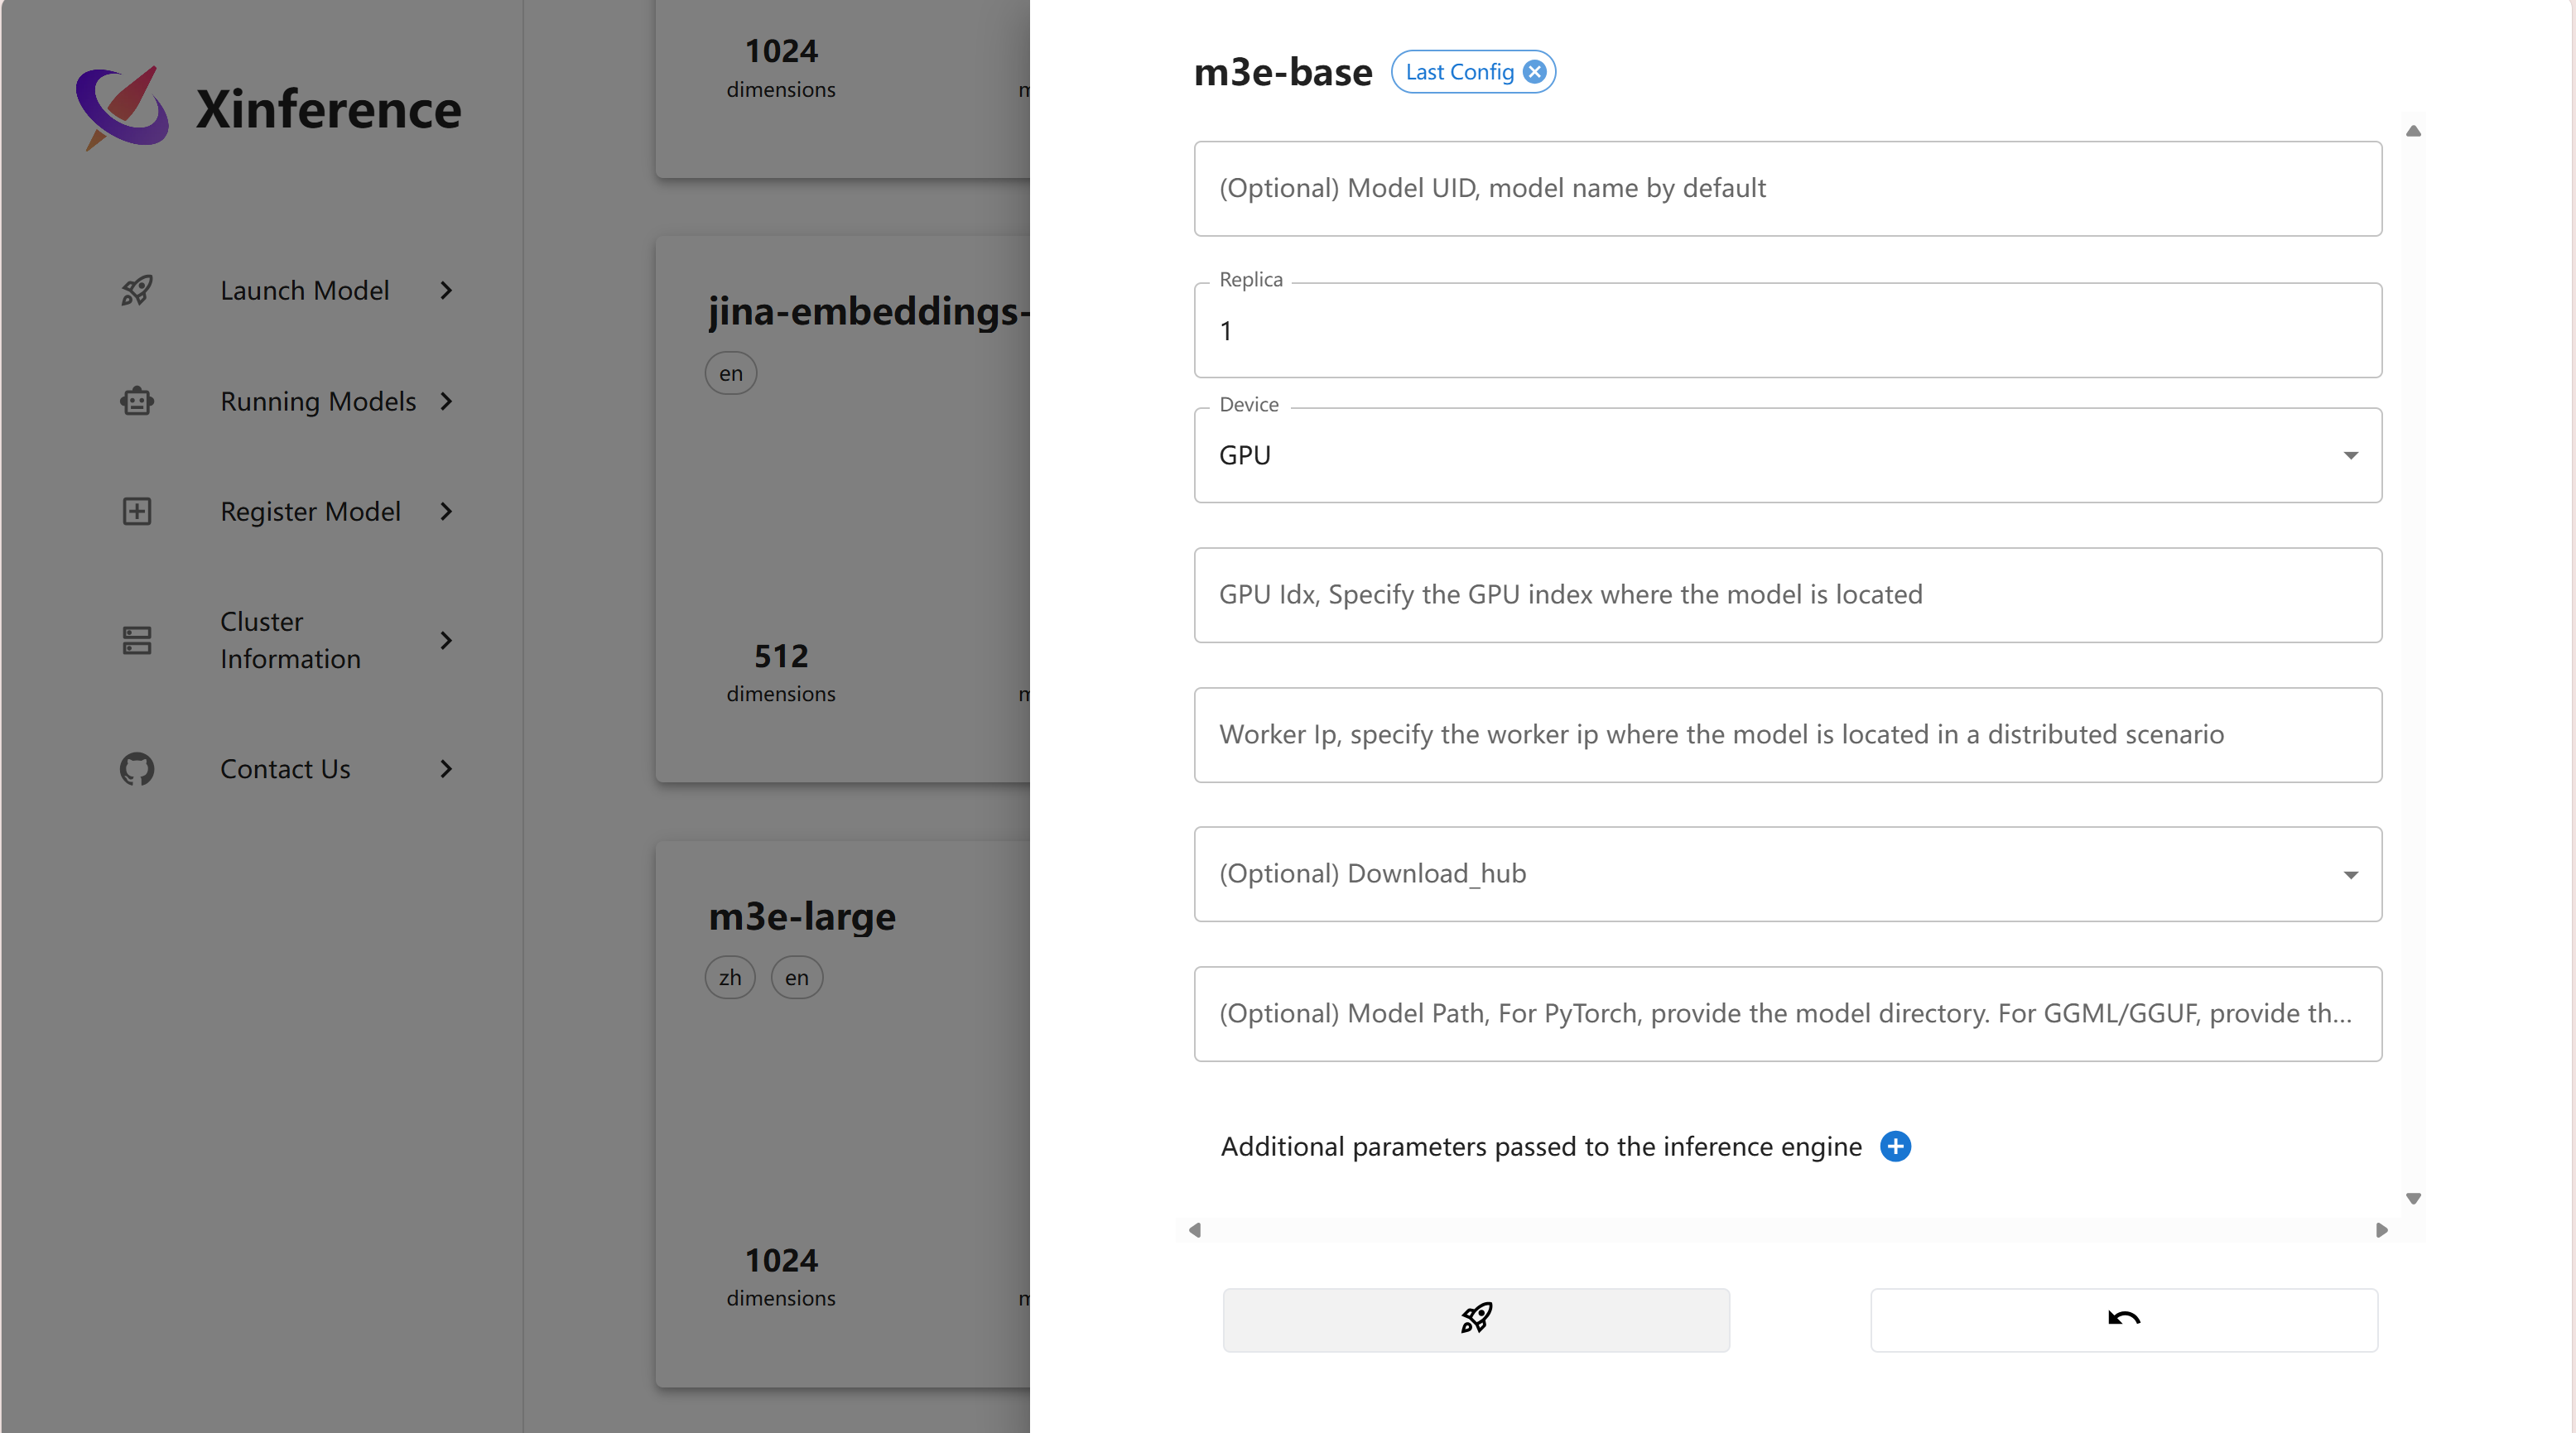Image resolution: width=2576 pixels, height=1433 pixels.
Task: Expand the Contact Us chevron
Action: tap(446, 769)
